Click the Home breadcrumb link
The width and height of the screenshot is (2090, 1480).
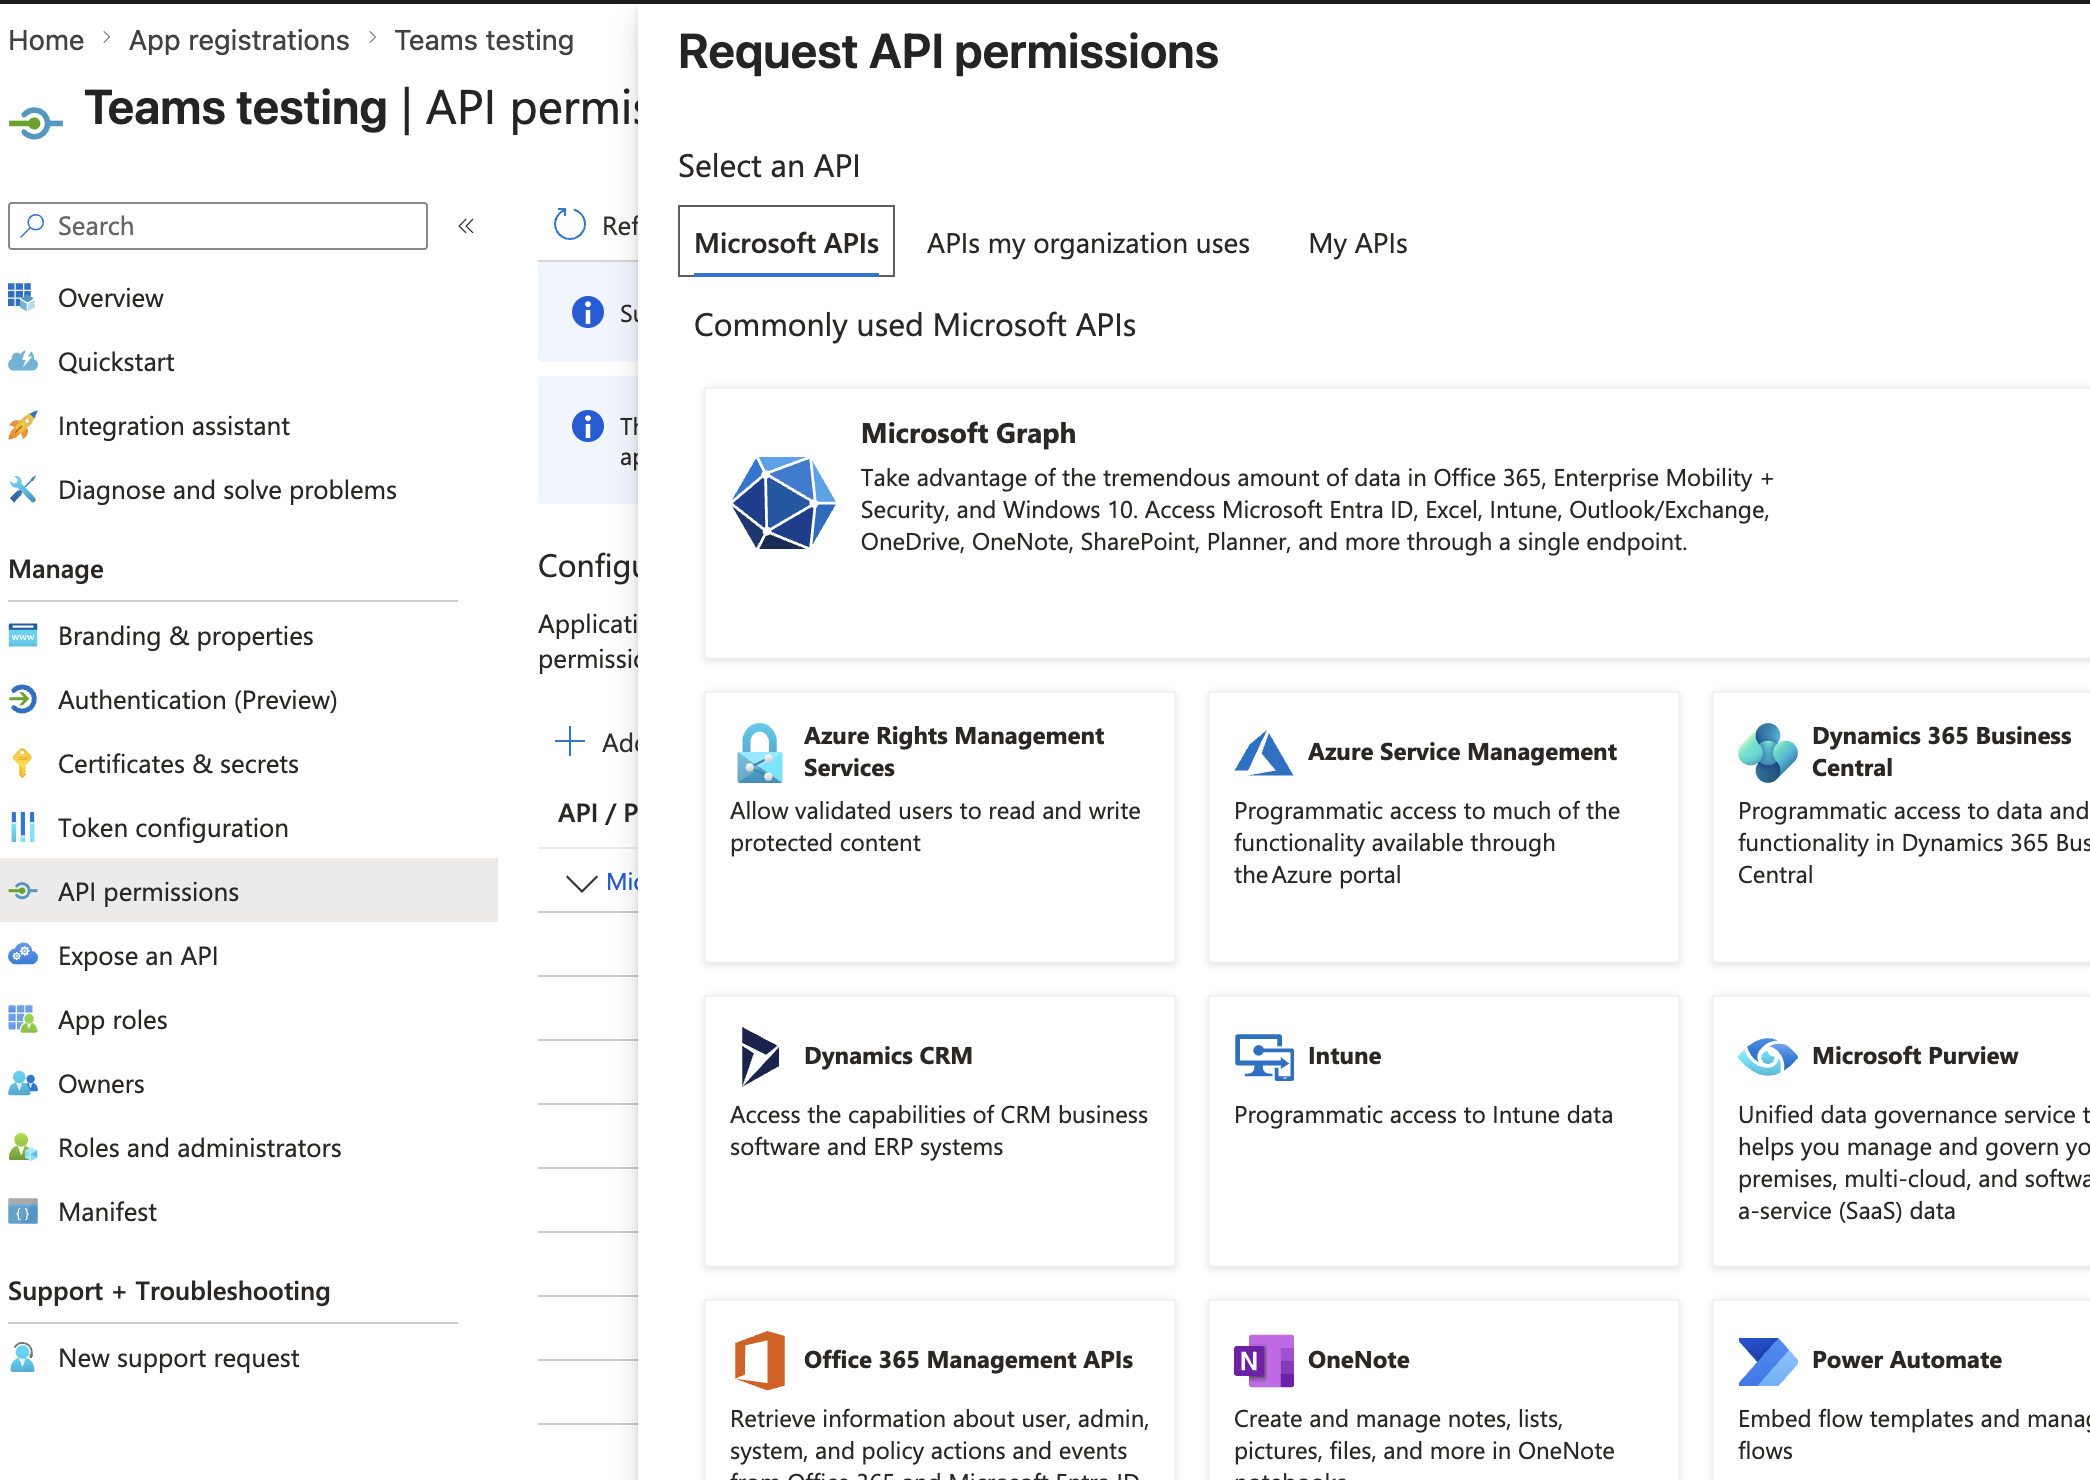(46, 40)
